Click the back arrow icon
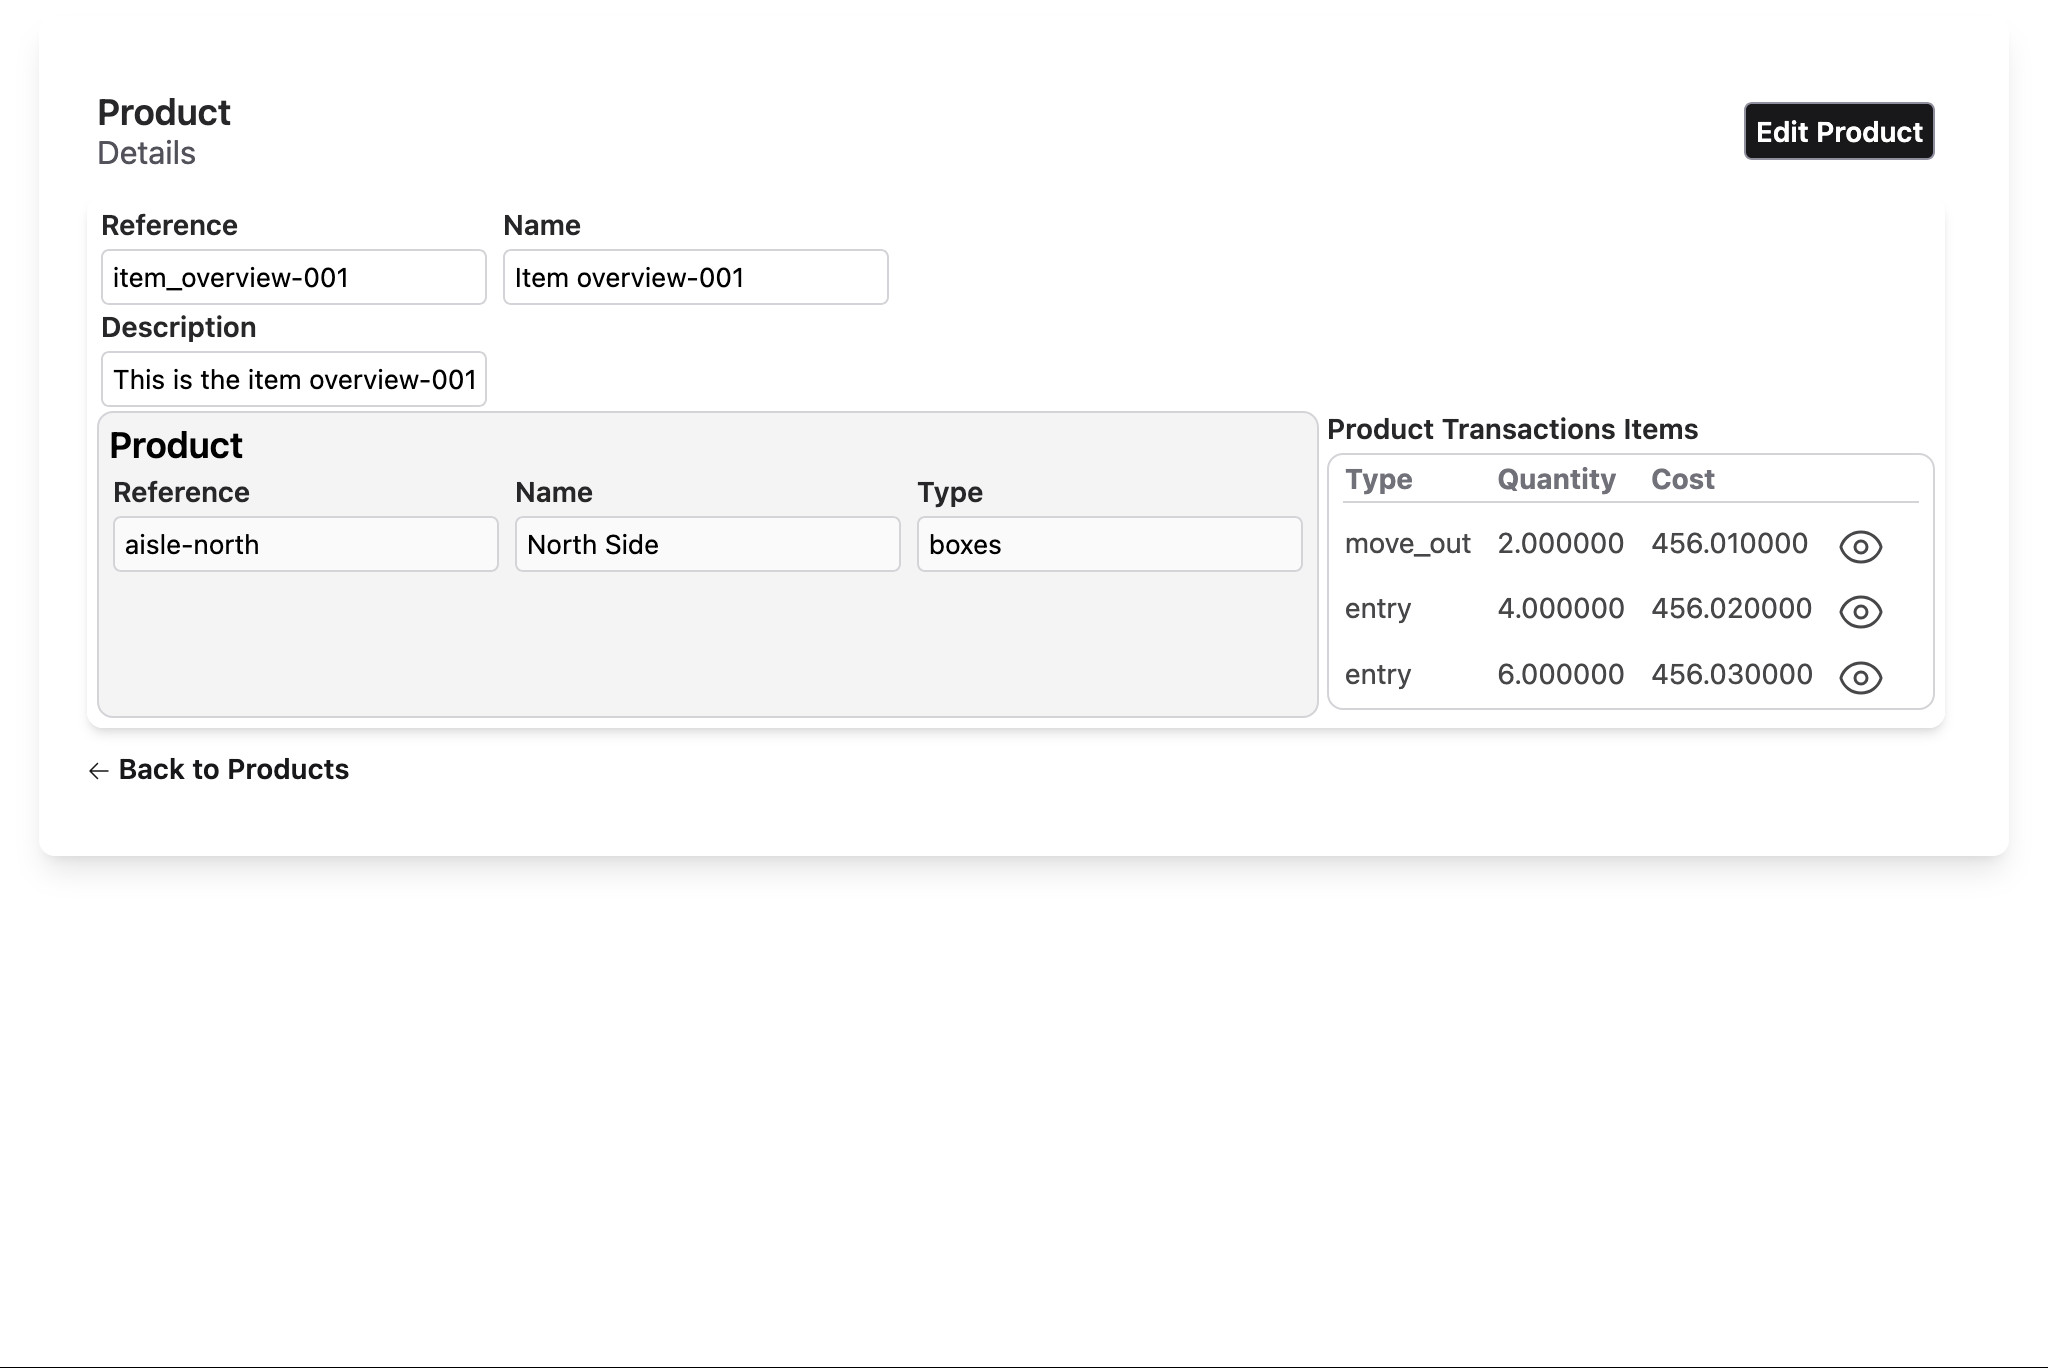The image size is (2048, 1368). click(98, 770)
